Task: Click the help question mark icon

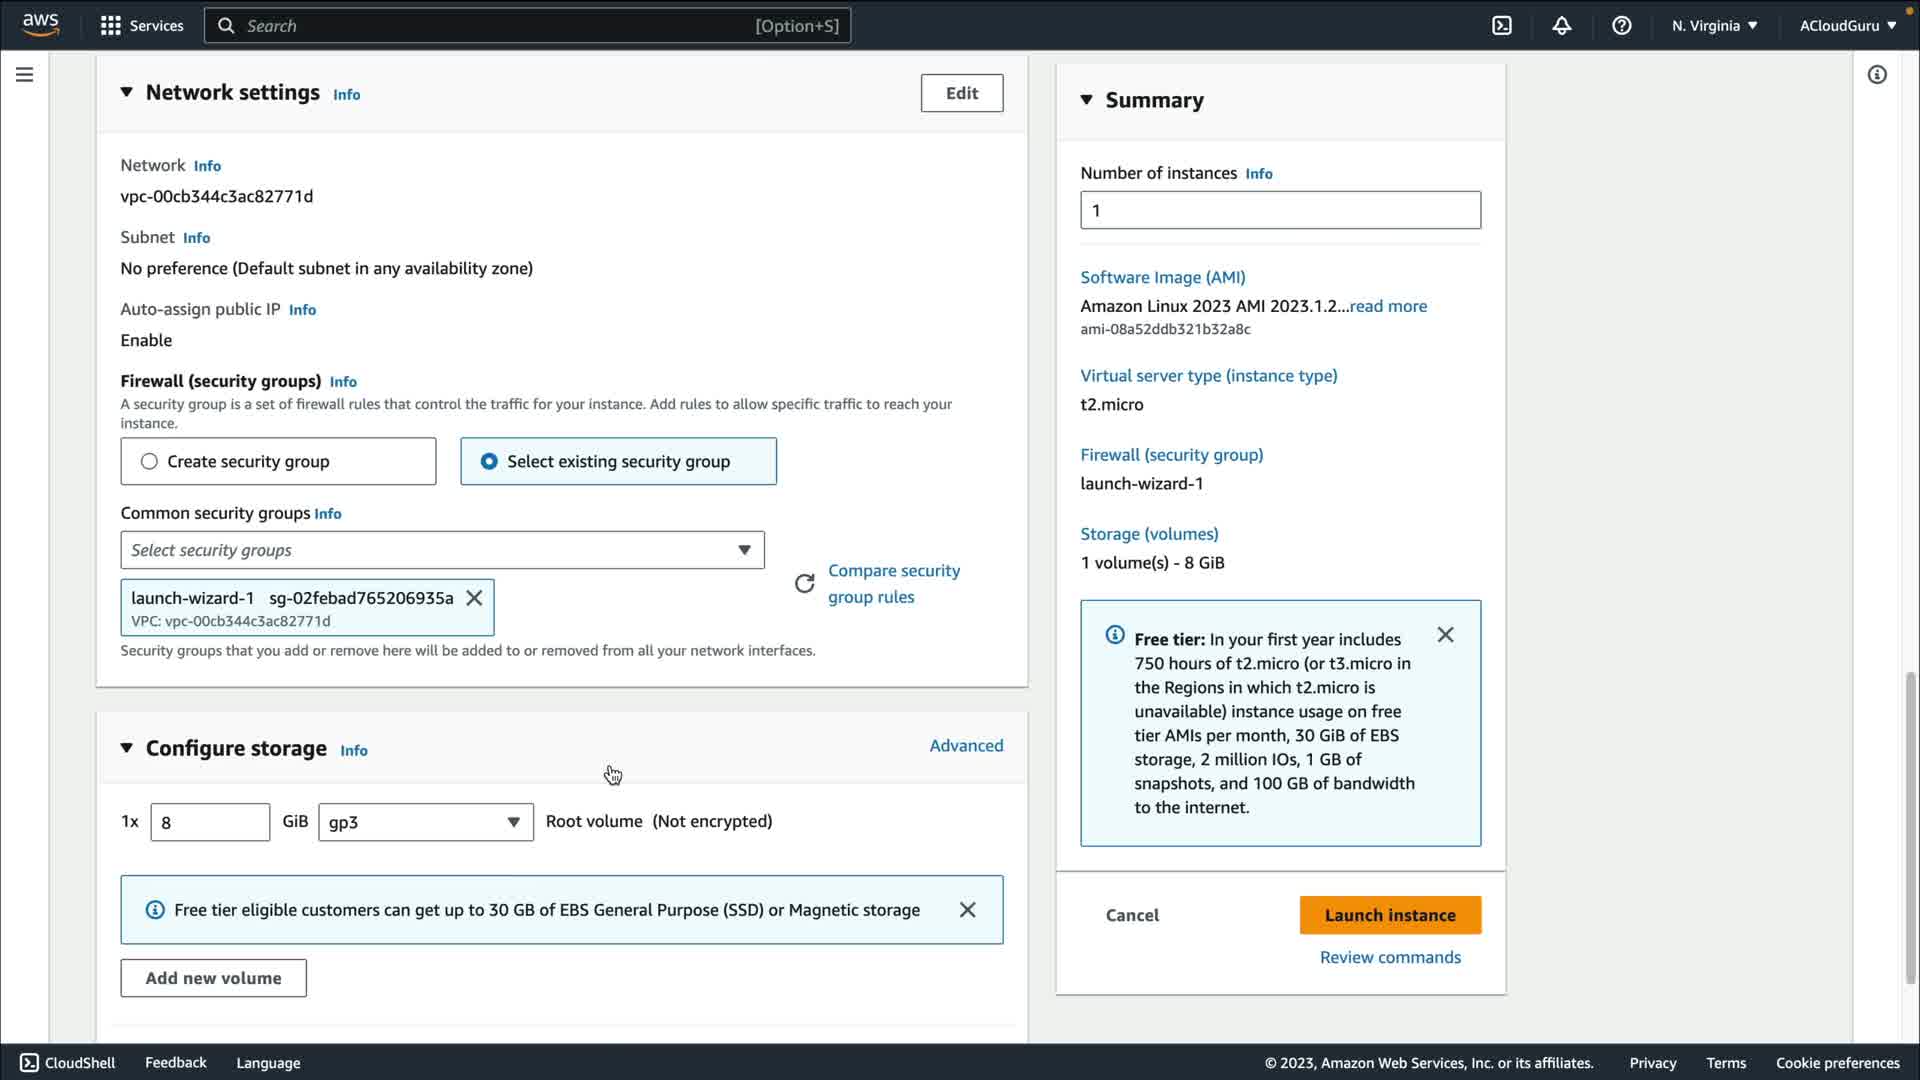Action: [x=1621, y=26]
